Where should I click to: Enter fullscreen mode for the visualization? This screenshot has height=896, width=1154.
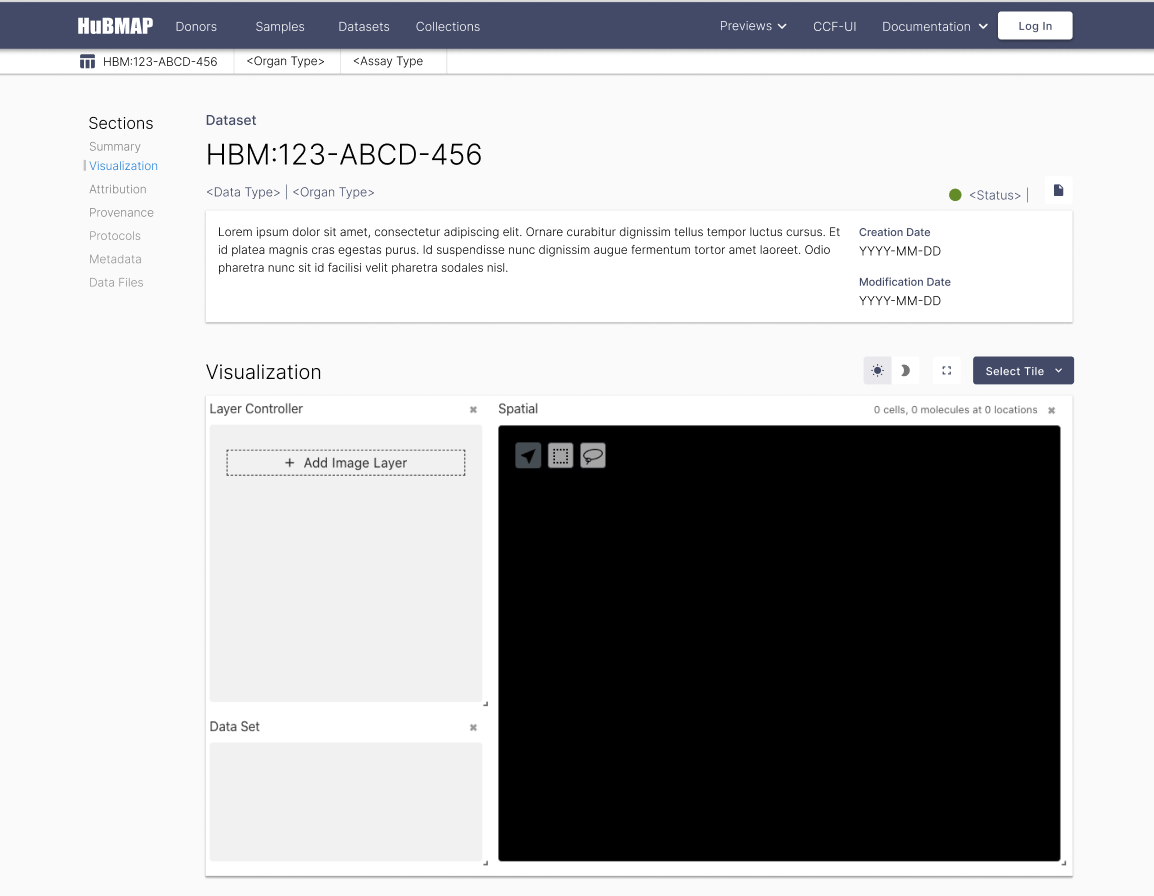946,370
